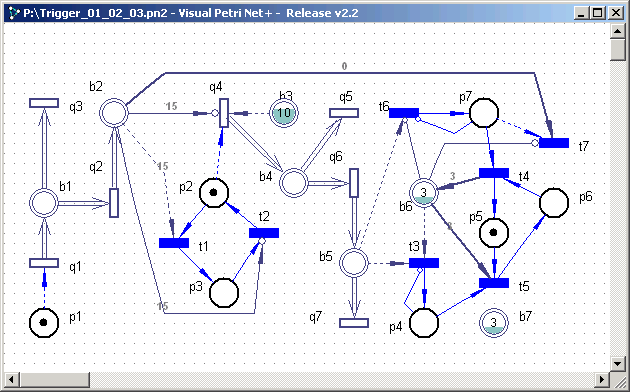Select place p1 with token
The image size is (630, 392).
(x=44, y=323)
